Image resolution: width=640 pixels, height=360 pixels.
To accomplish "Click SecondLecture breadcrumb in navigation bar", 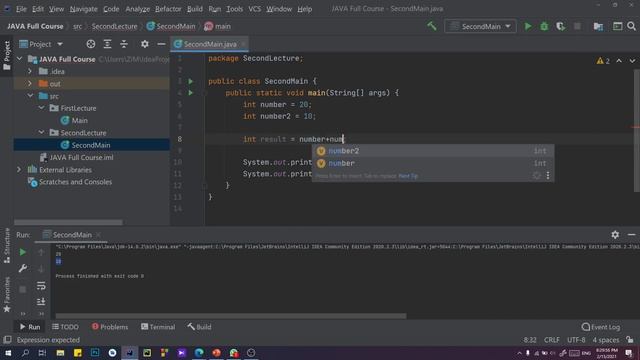I will (x=114, y=26).
